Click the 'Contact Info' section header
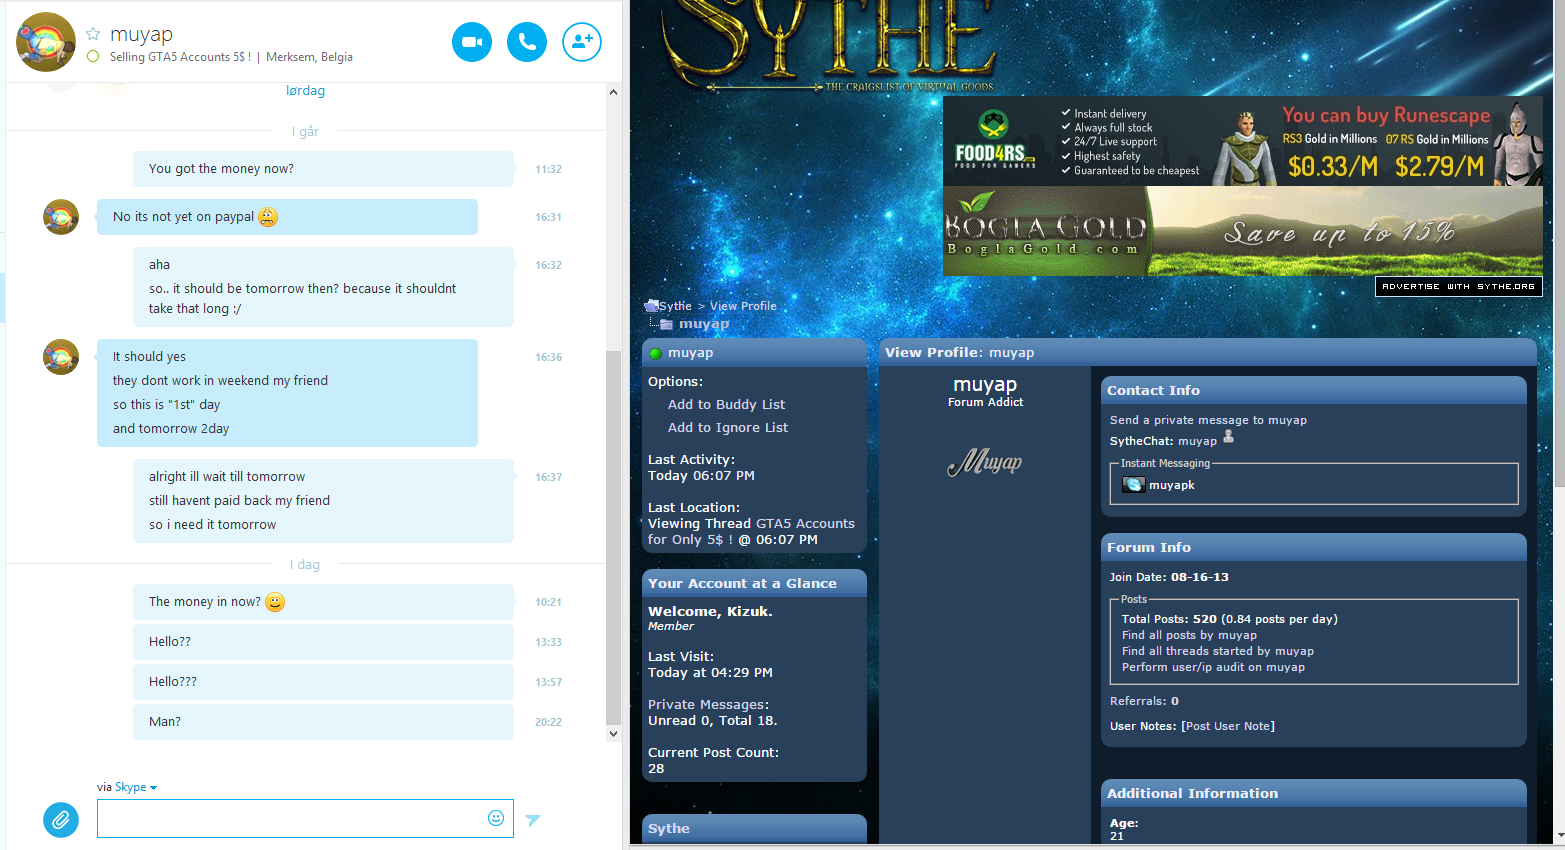Viewport: 1565px width, 850px height. pos(1314,390)
